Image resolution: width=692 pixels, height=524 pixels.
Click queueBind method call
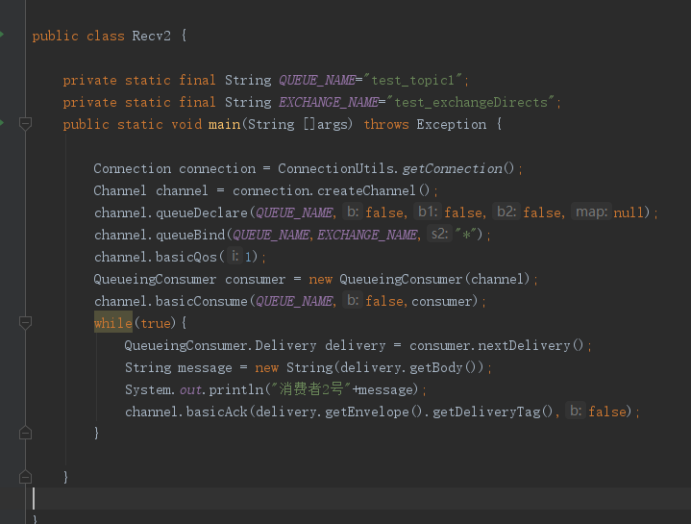[190, 235]
